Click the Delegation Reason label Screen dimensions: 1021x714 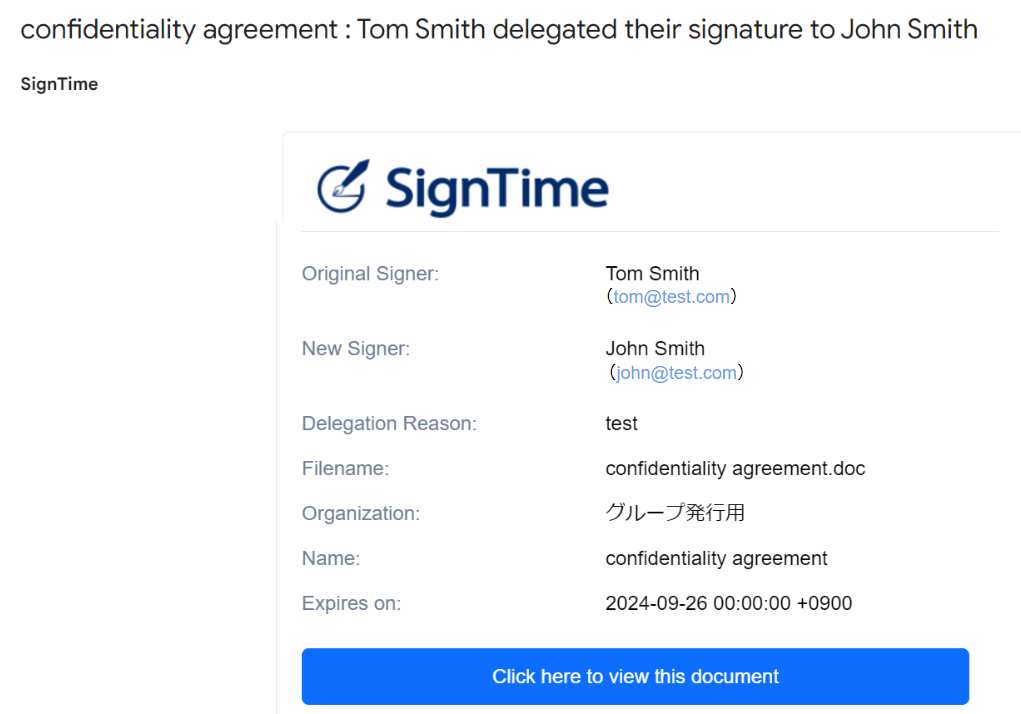pyautogui.click(x=389, y=423)
